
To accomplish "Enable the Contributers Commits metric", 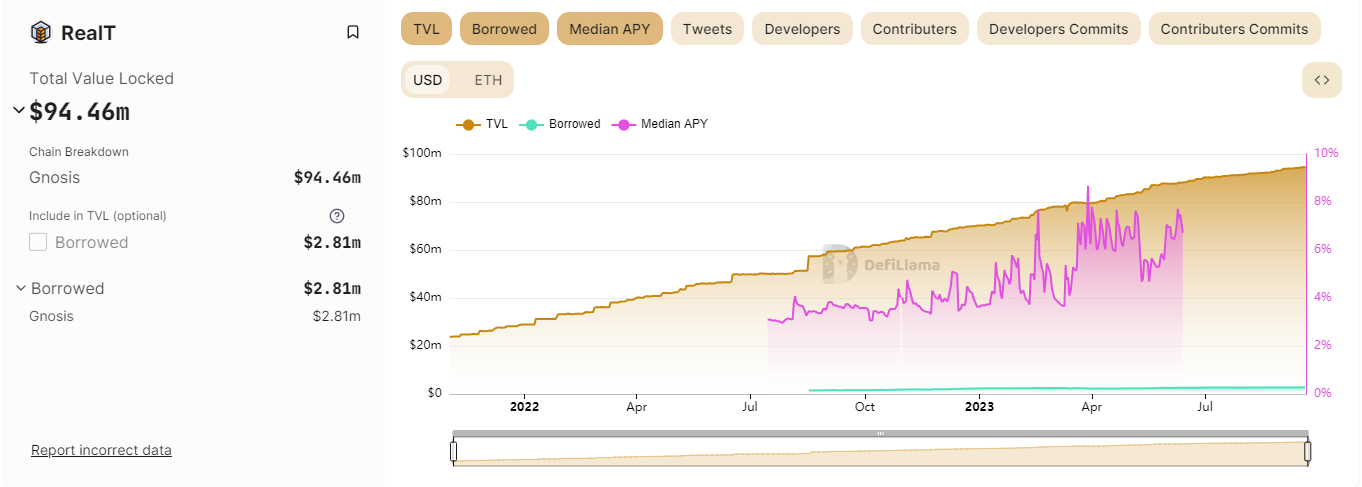I will point(1234,29).
